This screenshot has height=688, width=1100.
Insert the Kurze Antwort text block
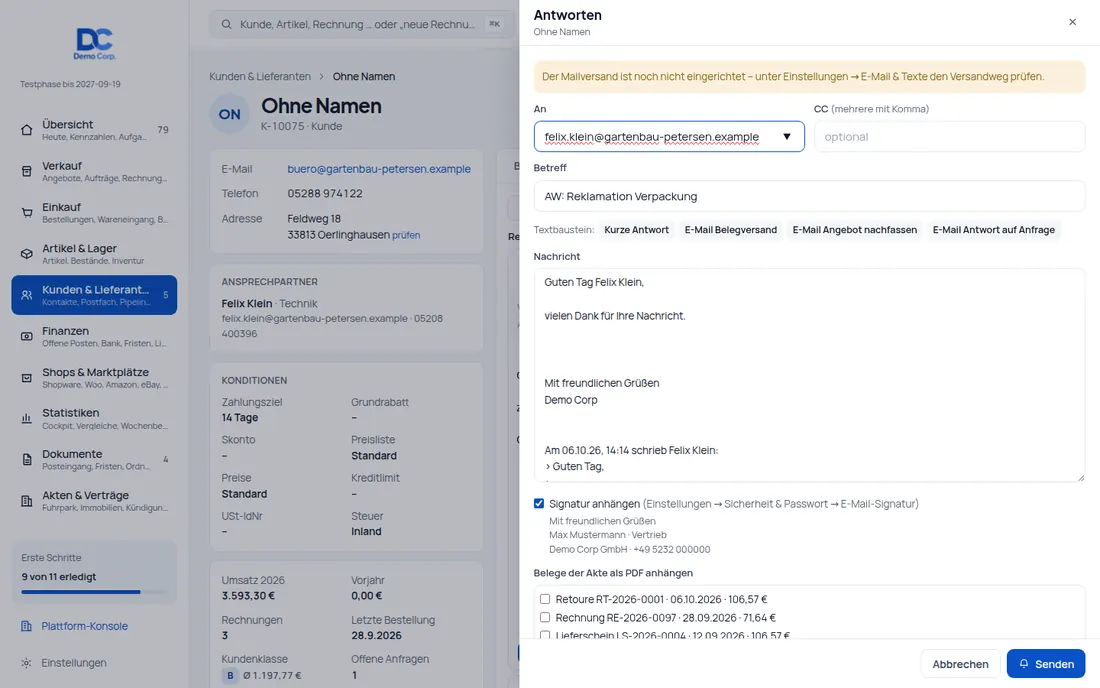click(x=636, y=230)
